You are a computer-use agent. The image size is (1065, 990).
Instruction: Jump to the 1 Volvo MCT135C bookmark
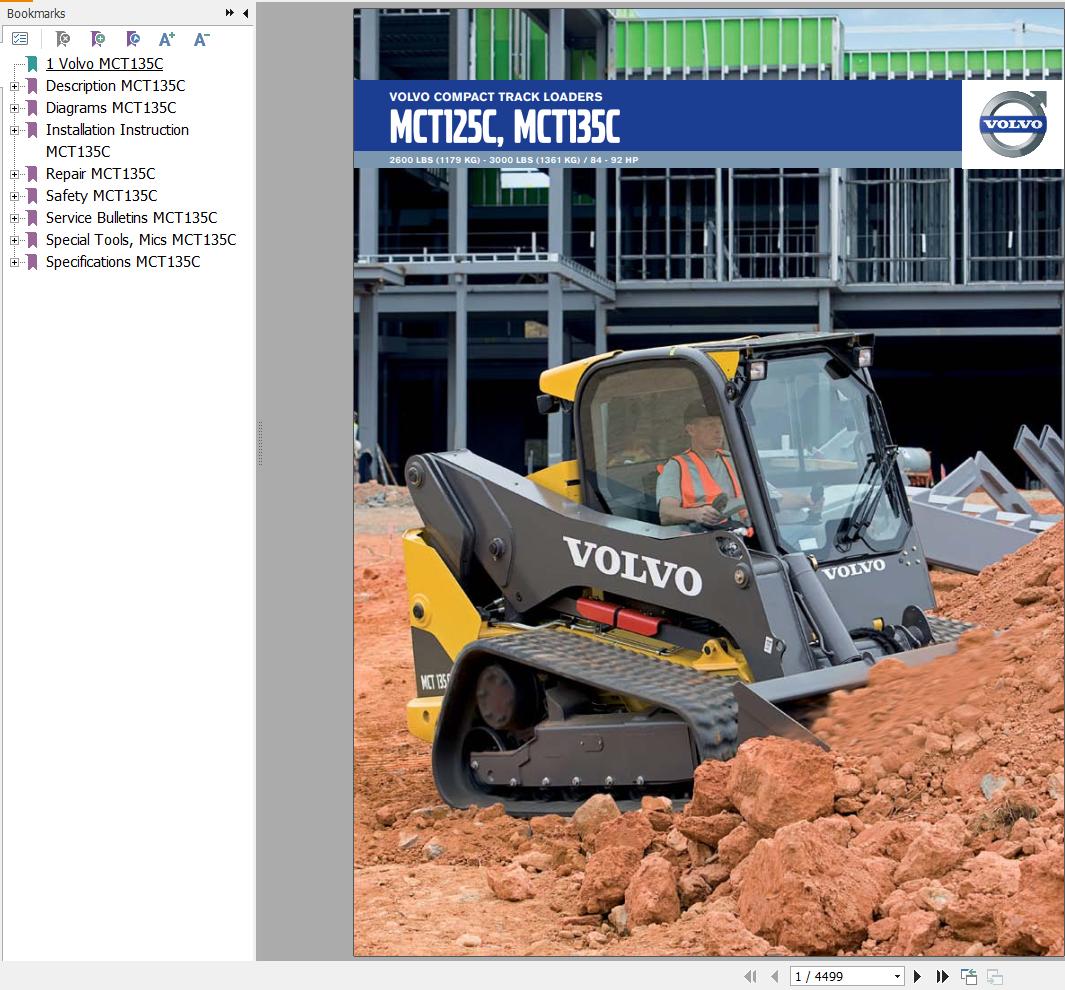pyautogui.click(x=104, y=63)
